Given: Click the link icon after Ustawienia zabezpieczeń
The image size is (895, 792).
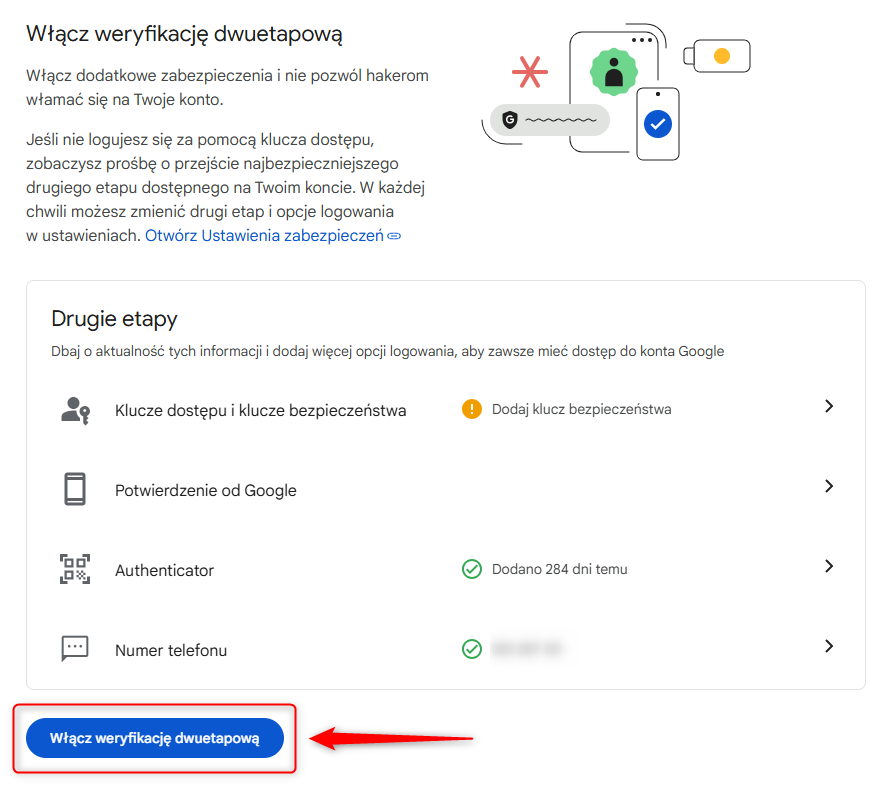Looking at the screenshot, I should (x=394, y=236).
